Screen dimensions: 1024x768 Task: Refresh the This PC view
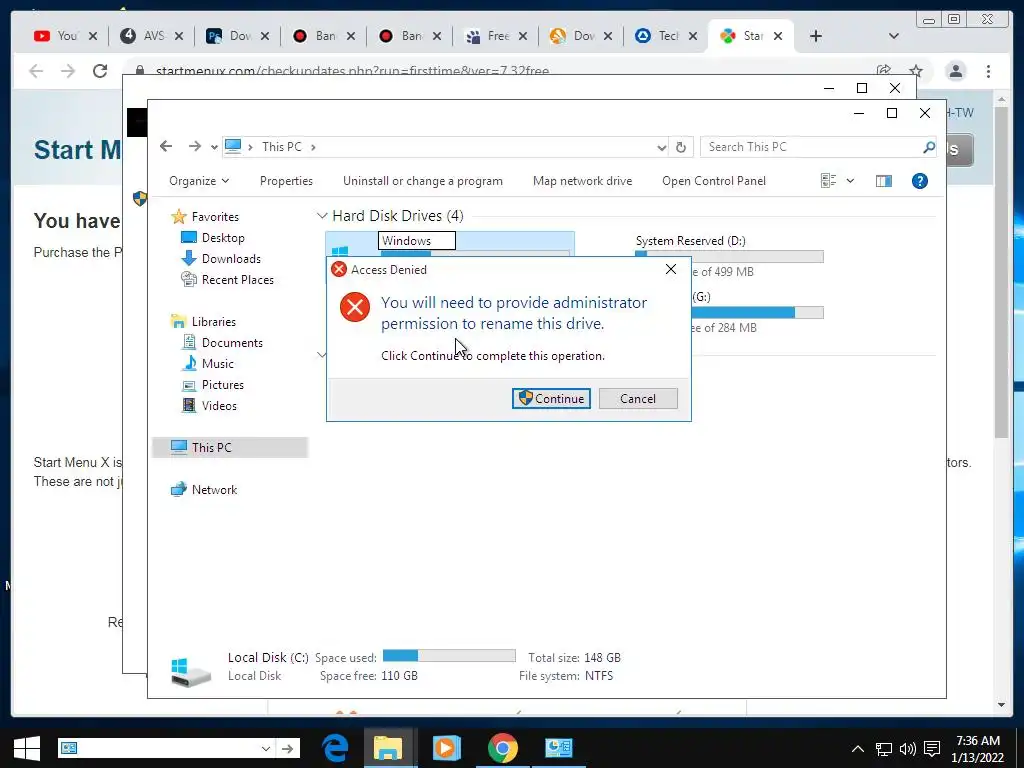[x=680, y=147]
